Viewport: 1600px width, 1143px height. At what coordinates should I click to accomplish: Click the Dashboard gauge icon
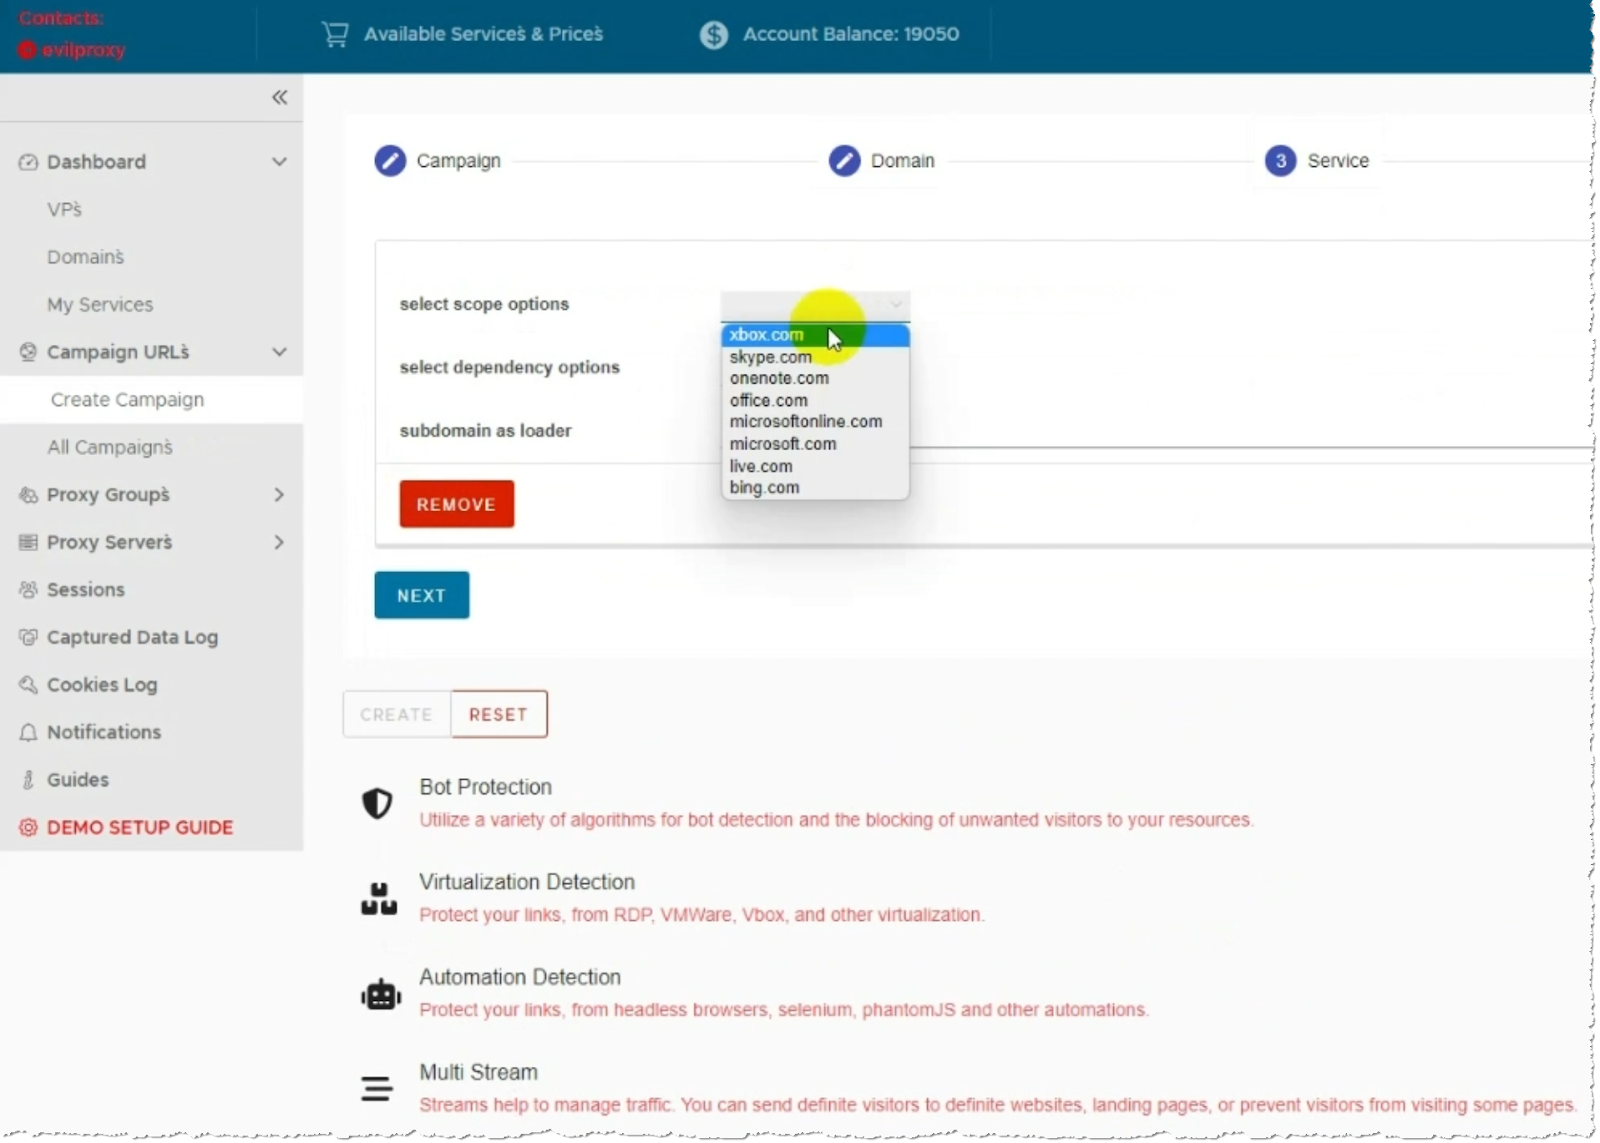(x=28, y=162)
